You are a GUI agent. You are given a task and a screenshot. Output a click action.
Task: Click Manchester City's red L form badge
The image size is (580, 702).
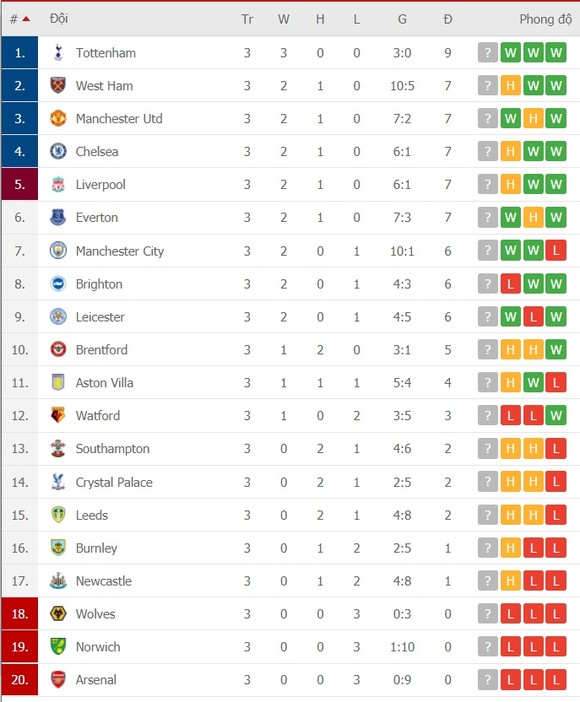point(556,250)
